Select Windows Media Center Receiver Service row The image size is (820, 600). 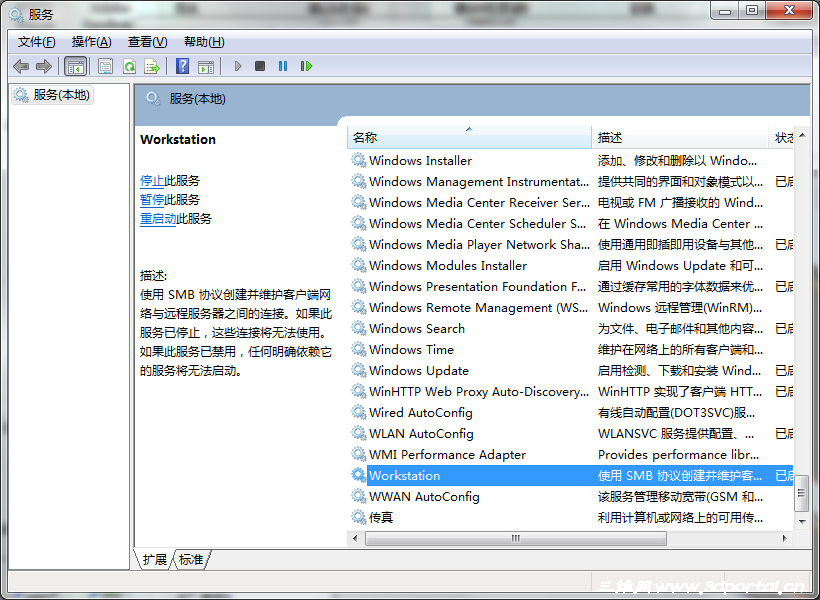coord(571,202)
